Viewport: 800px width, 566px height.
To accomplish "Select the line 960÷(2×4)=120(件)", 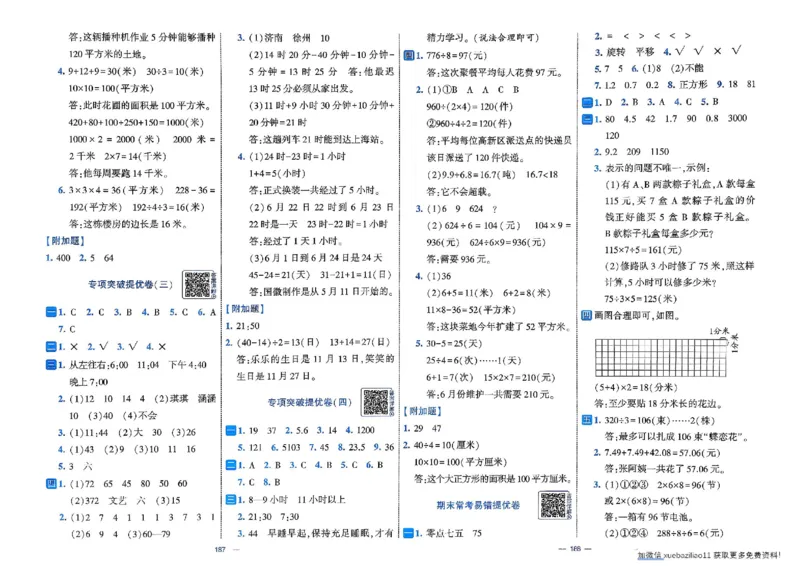I will point(469,107).
